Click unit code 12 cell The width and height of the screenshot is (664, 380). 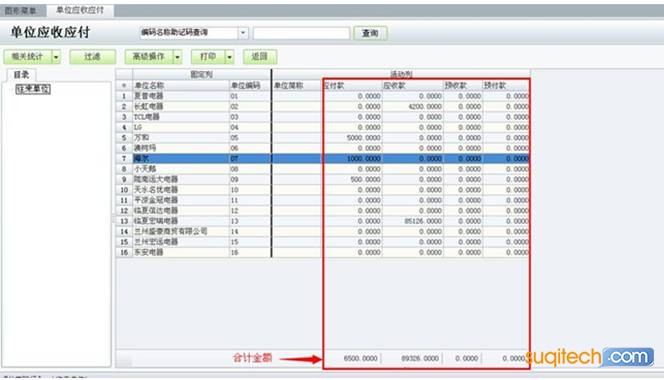pyautogui.click(x=250, y=211)
